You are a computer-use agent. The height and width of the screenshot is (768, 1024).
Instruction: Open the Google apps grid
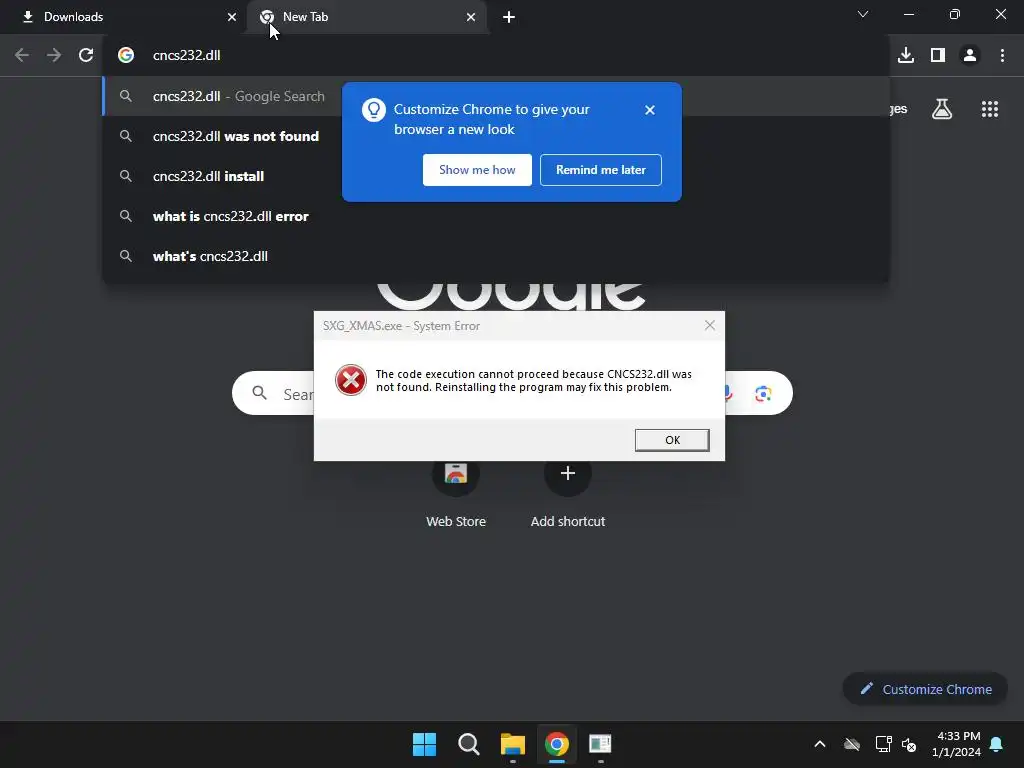(x=990, y=109)
